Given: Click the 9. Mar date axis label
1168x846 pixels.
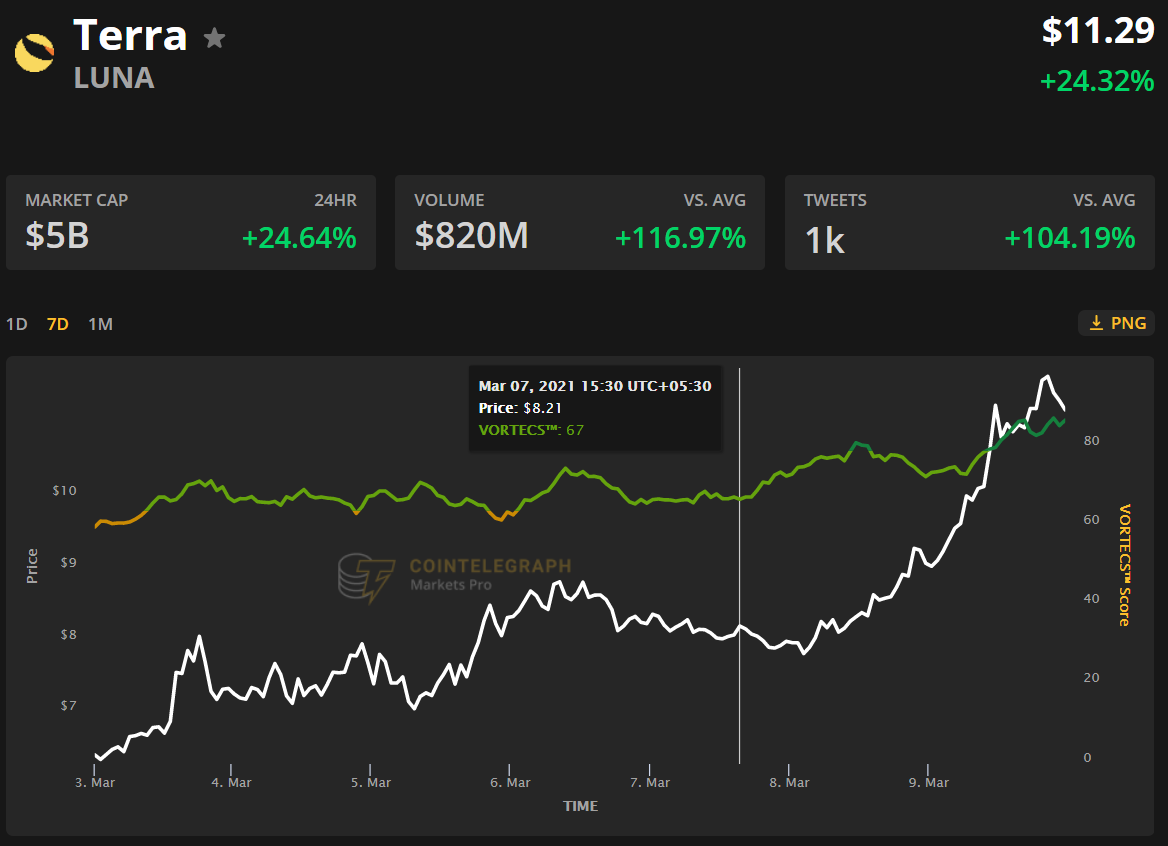Looking at the screenshot, I should (928, 782).
